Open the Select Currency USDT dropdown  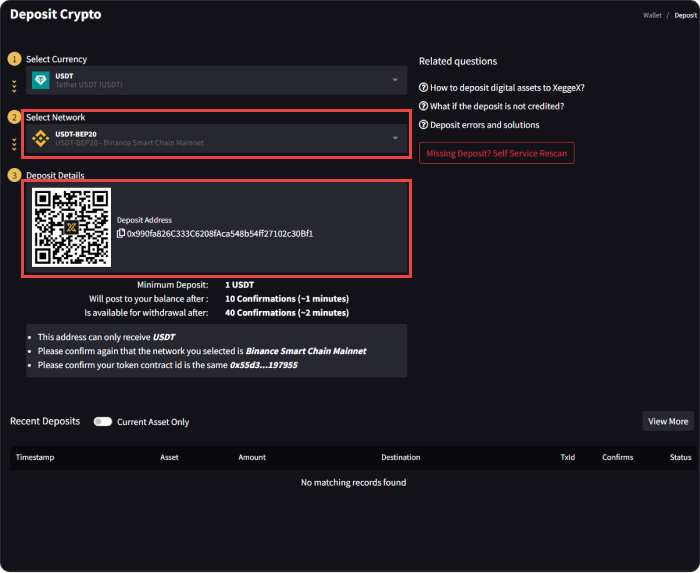tap(217, 80)
